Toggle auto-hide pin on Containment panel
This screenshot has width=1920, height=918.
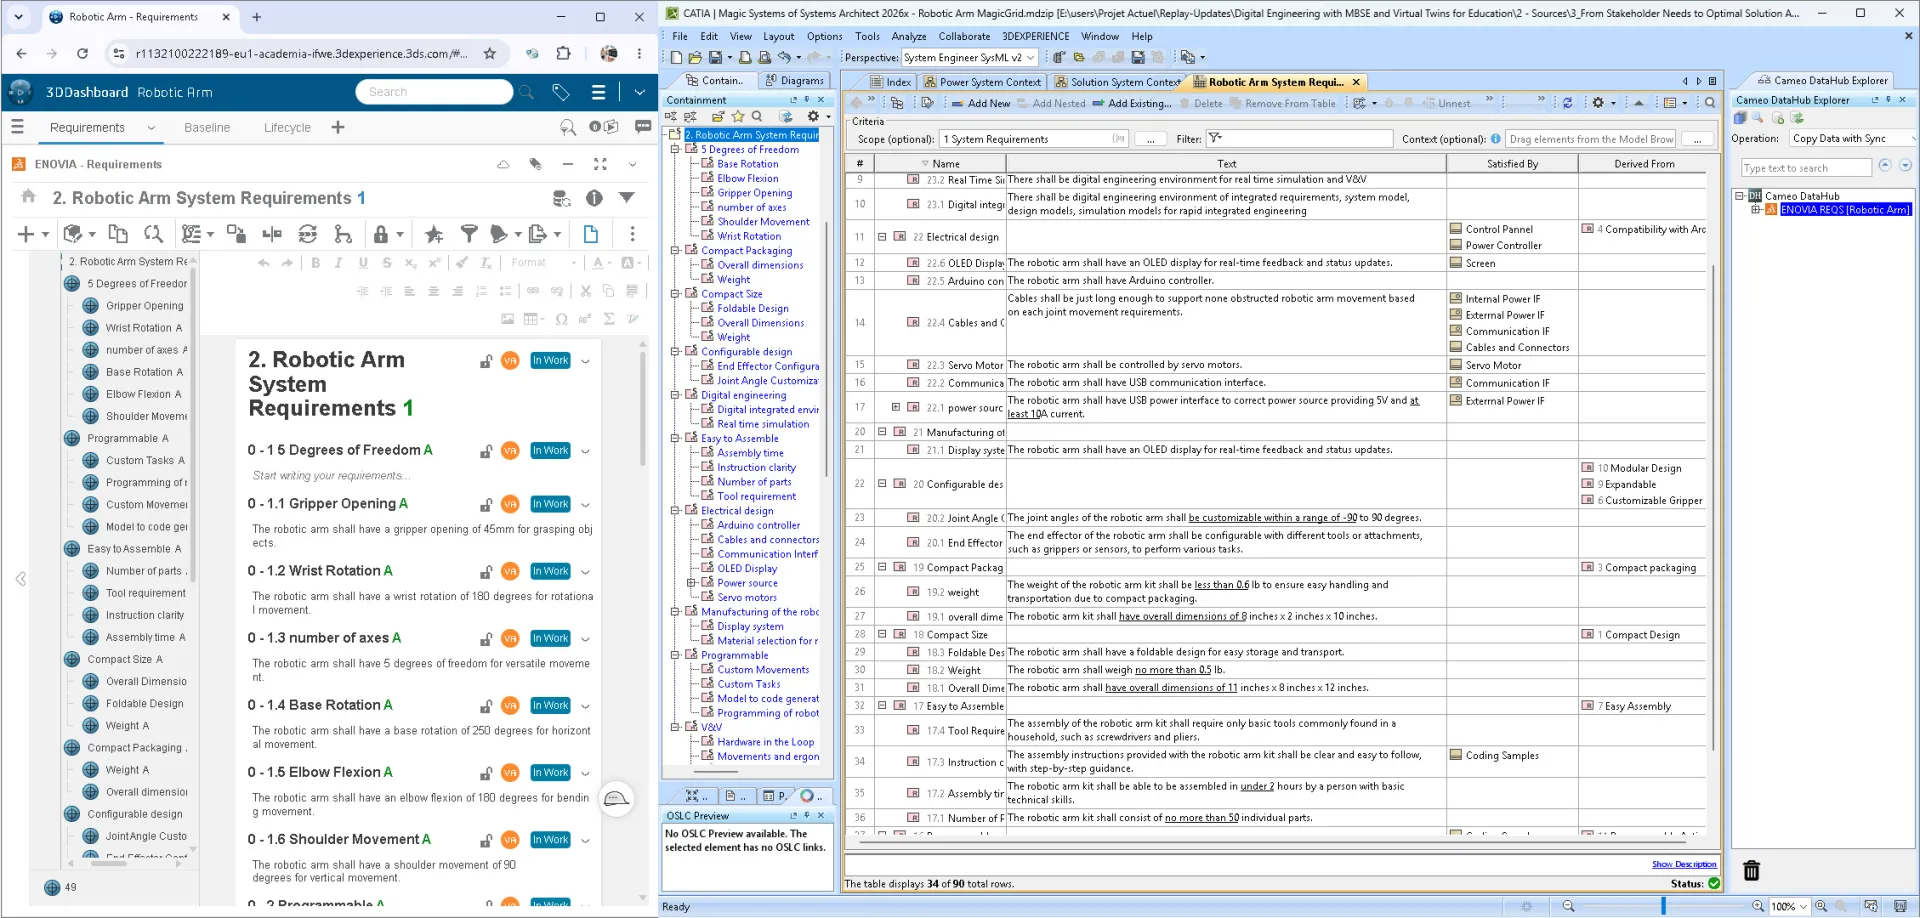807,100
